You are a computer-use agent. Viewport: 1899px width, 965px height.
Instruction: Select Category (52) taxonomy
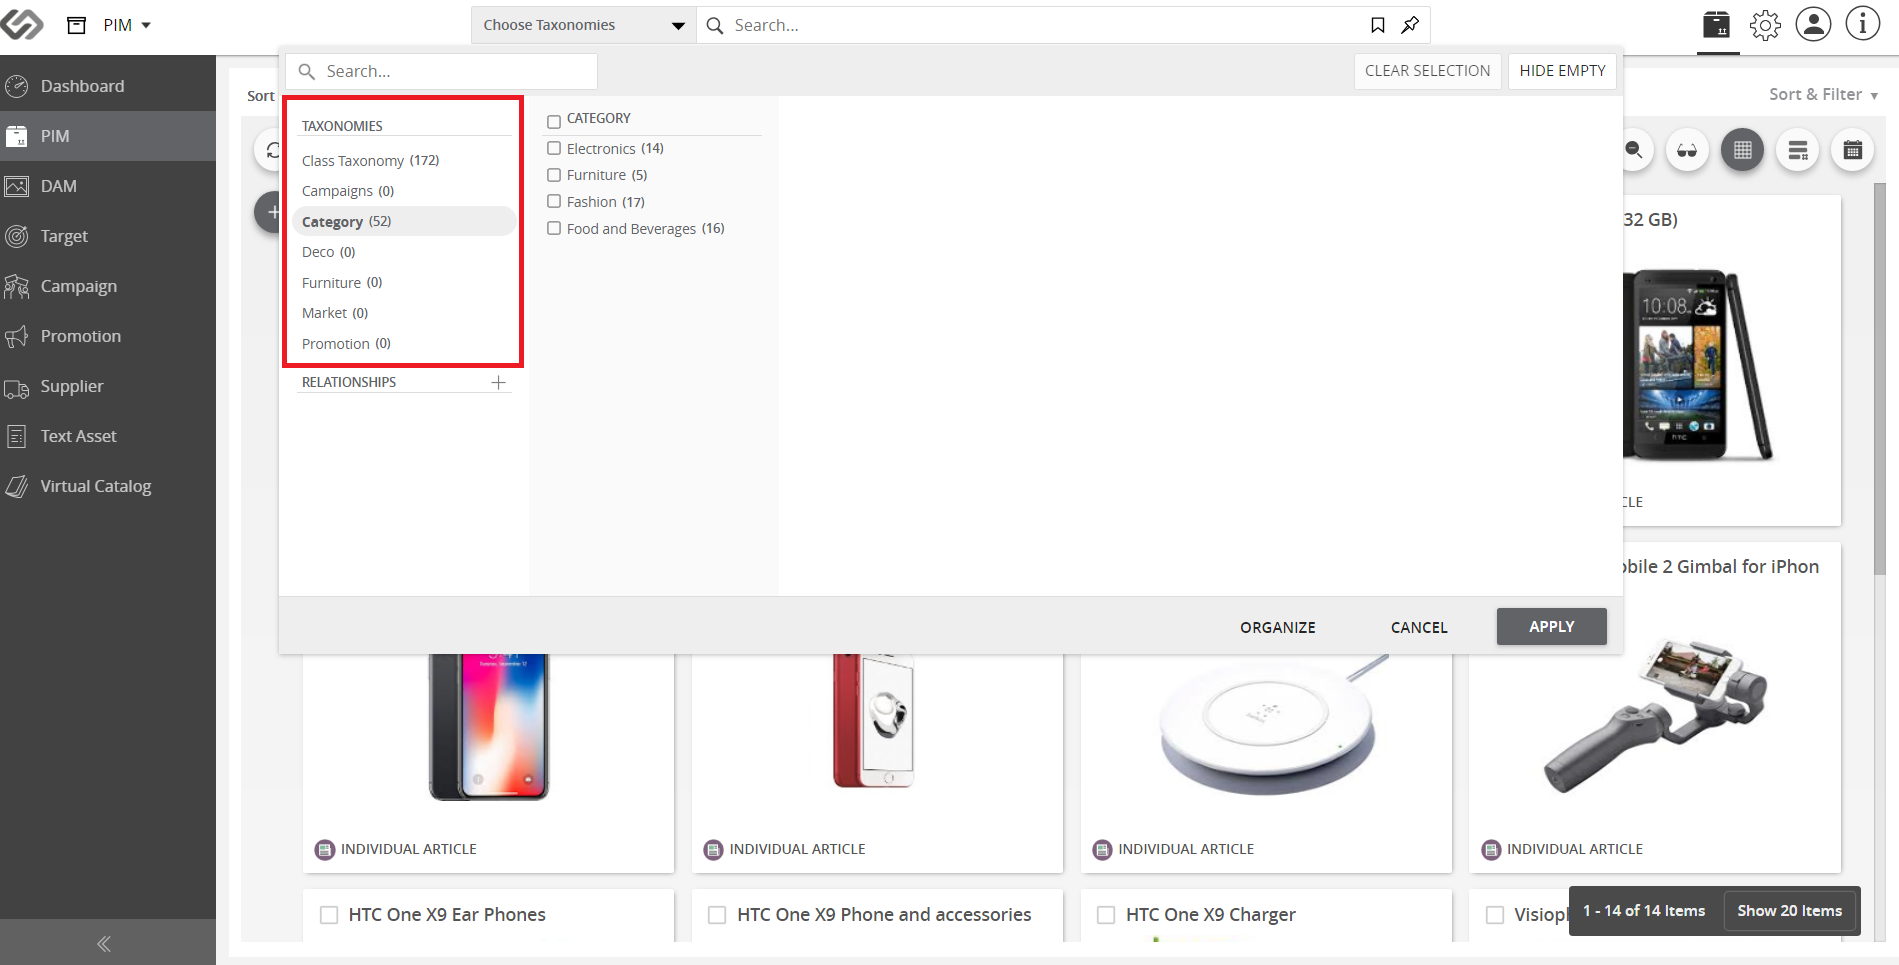[x=405, y=221]
